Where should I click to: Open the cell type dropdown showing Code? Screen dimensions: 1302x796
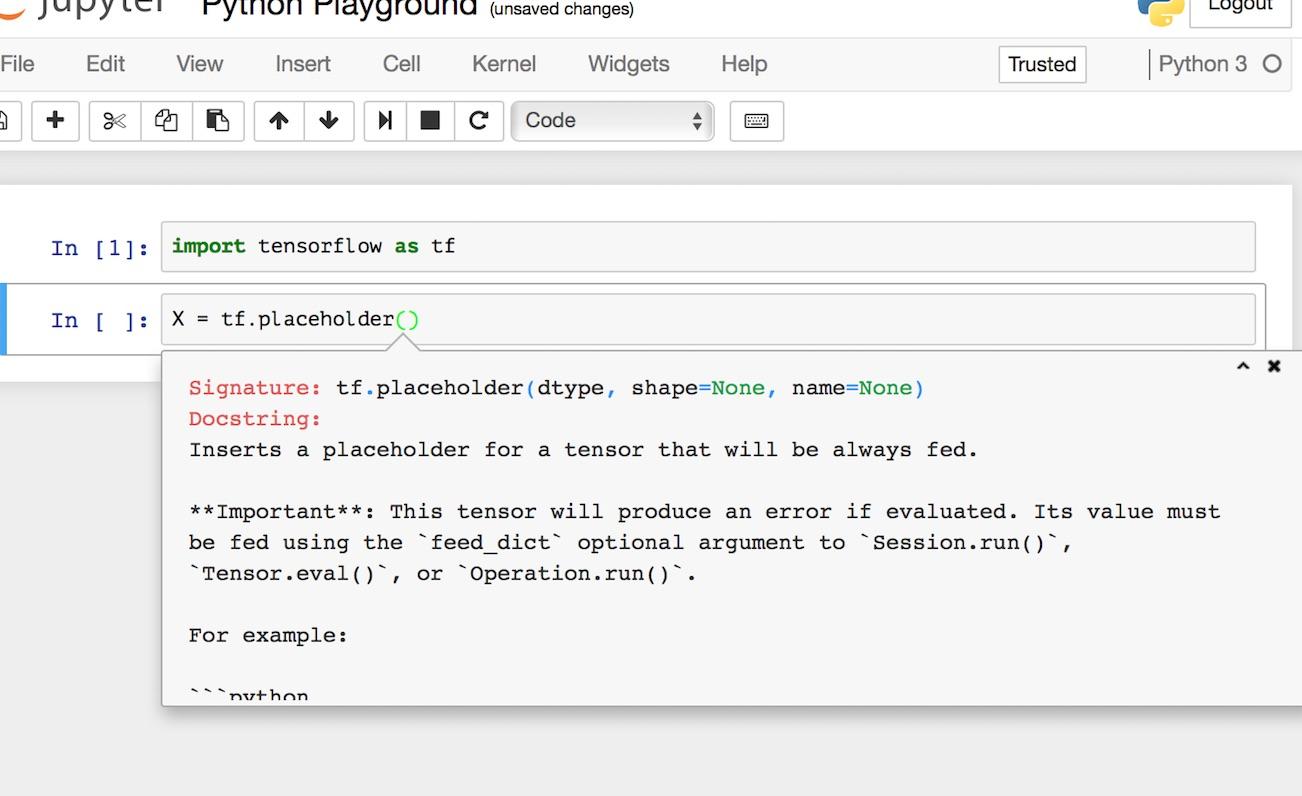(x=612, y=121)
